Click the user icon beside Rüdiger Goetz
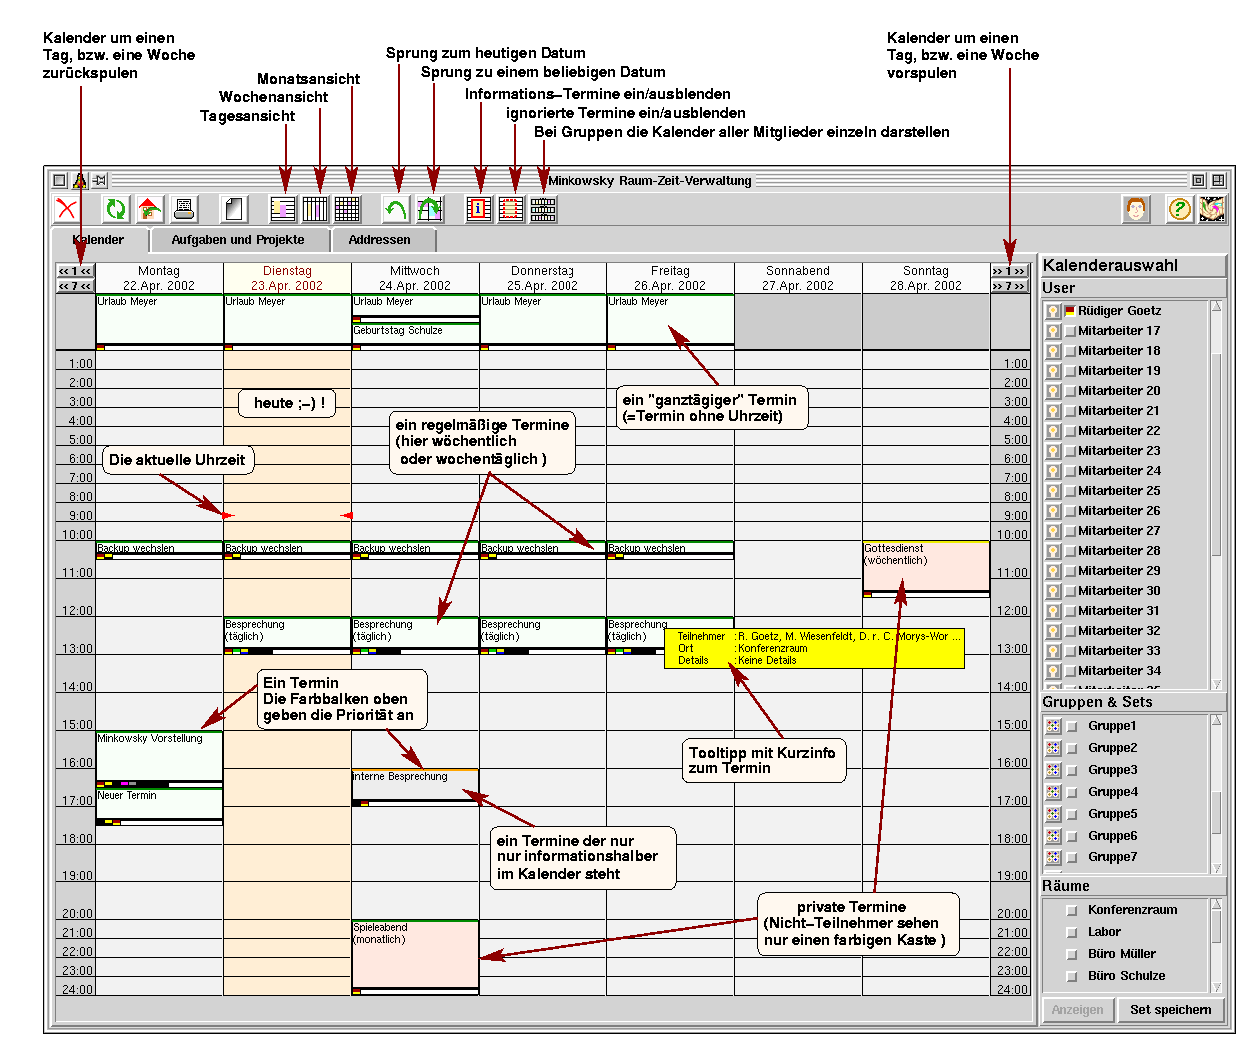 (x=1053, y=311)
